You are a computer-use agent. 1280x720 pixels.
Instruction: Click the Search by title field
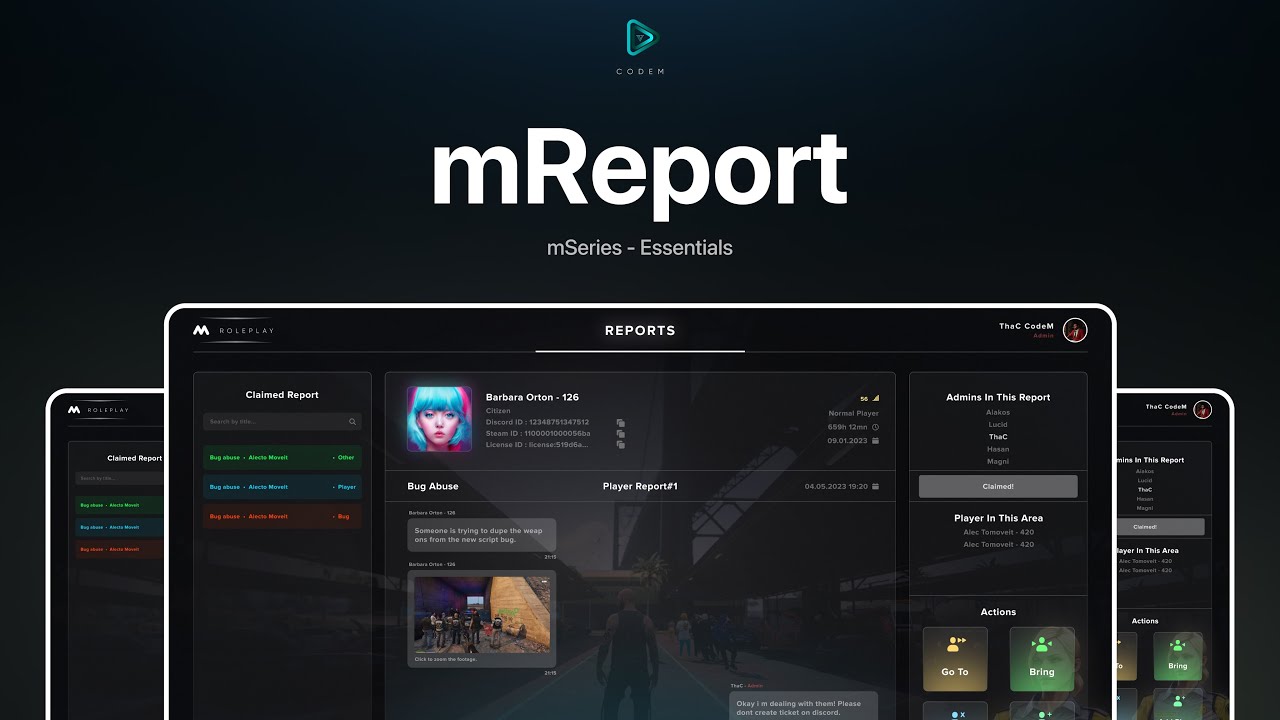(x=282, y=422)
